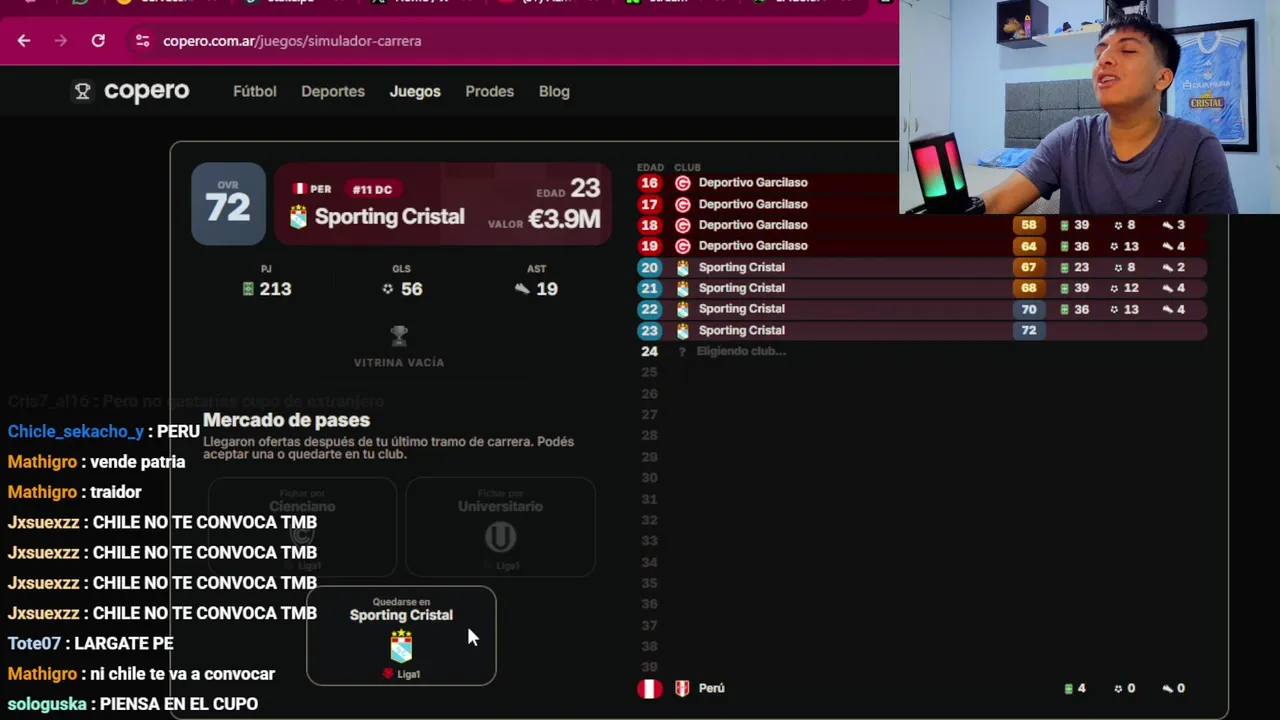Reload the copero.com.ar page
1280x720 pixels.
coord(98,41)
